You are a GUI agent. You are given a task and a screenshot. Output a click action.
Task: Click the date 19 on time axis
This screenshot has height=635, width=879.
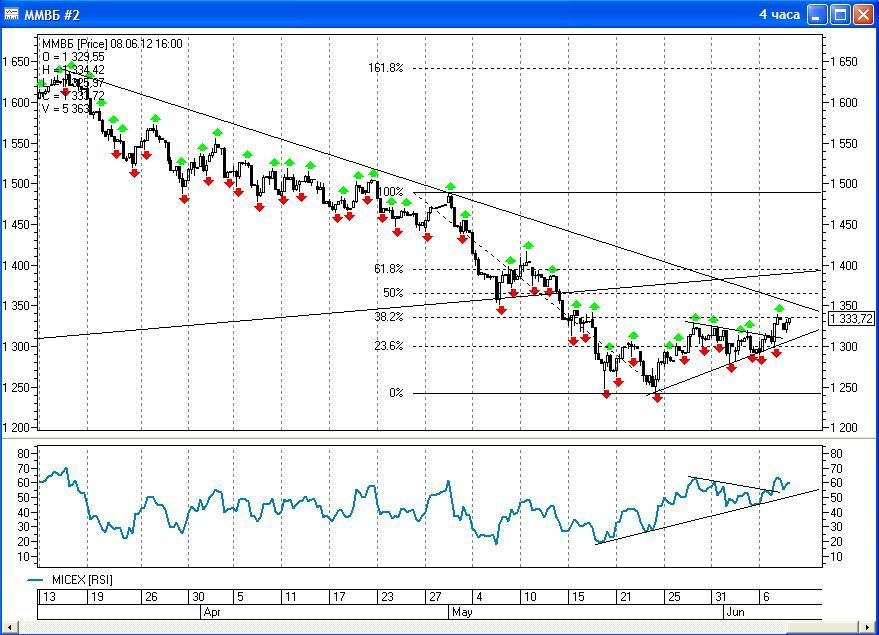(98, 597)
